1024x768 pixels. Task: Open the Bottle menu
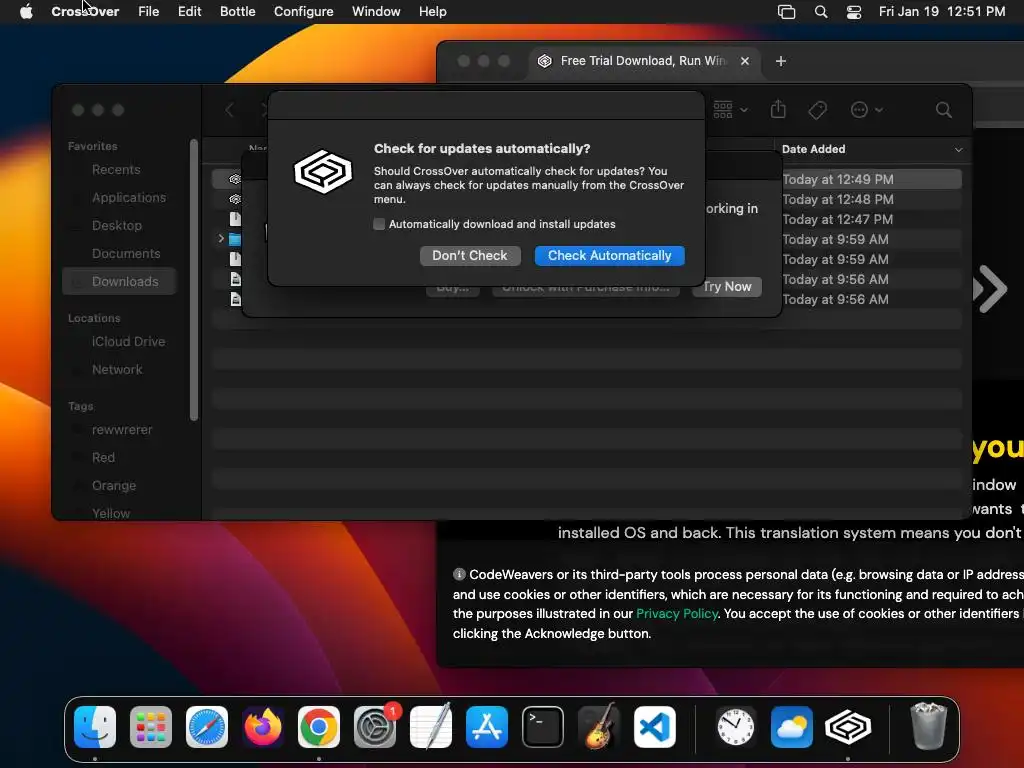(237, 11)
